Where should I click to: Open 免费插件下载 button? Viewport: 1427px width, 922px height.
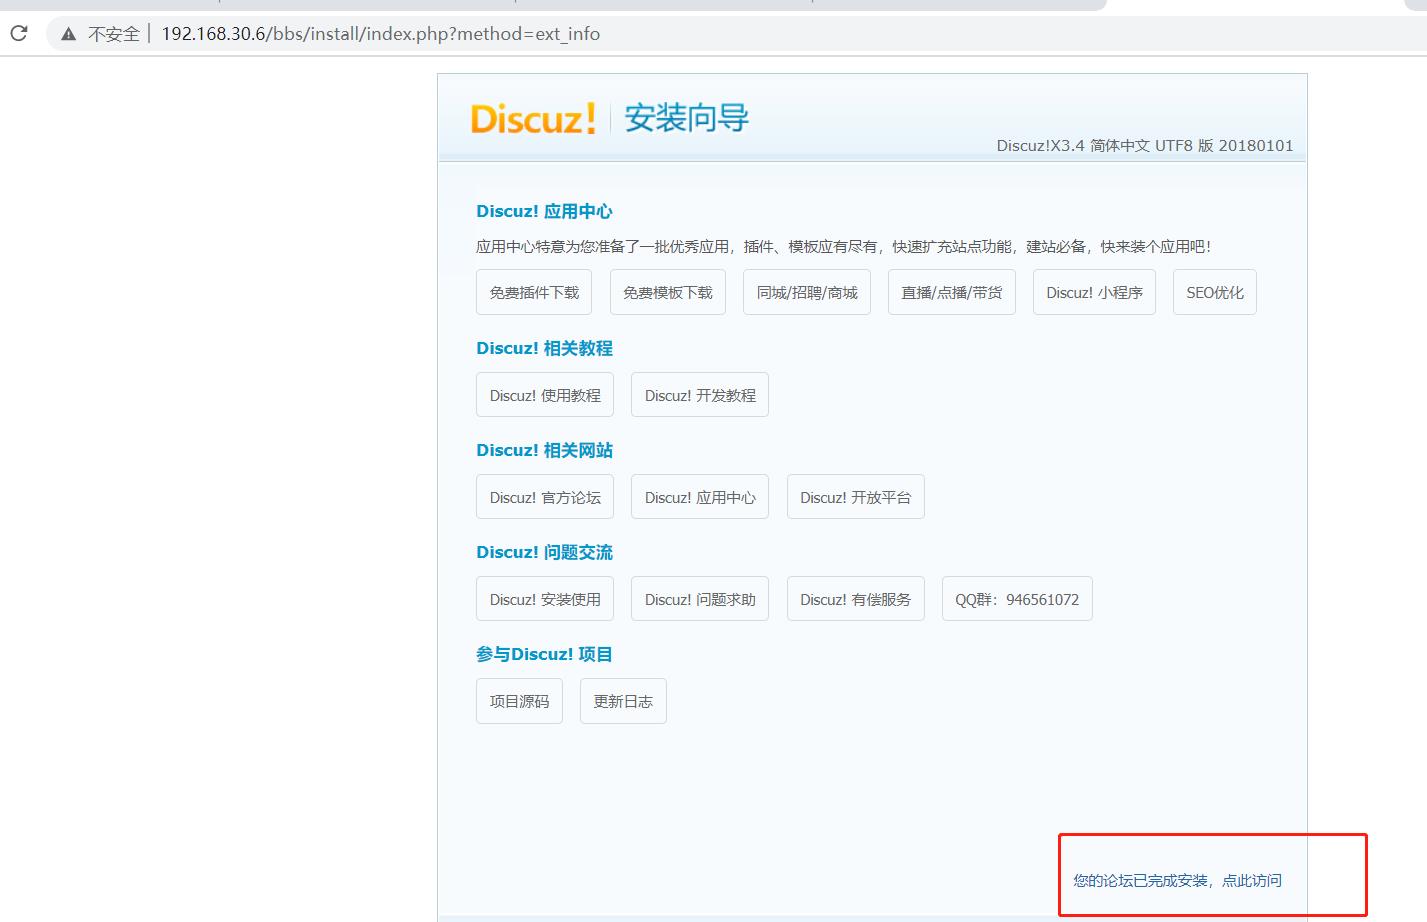(x=534, y=292)
